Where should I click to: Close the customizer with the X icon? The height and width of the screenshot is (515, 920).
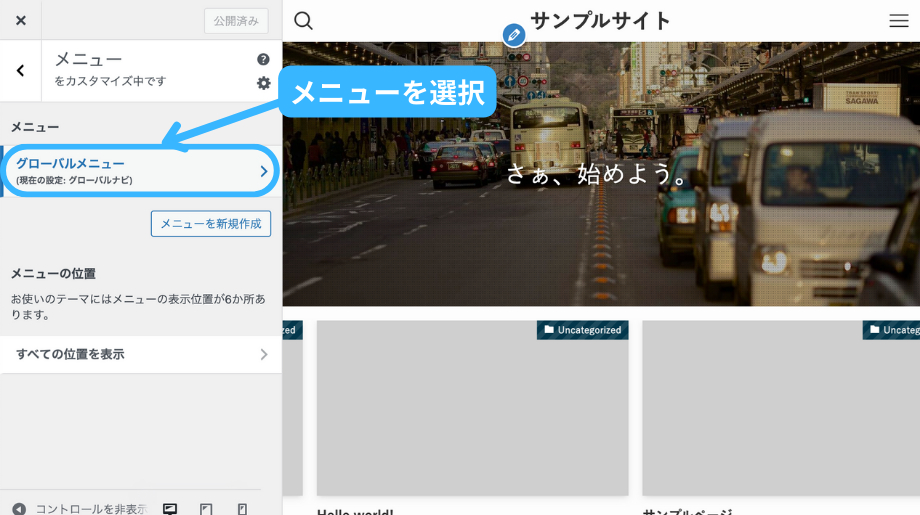tap(21, 21)
